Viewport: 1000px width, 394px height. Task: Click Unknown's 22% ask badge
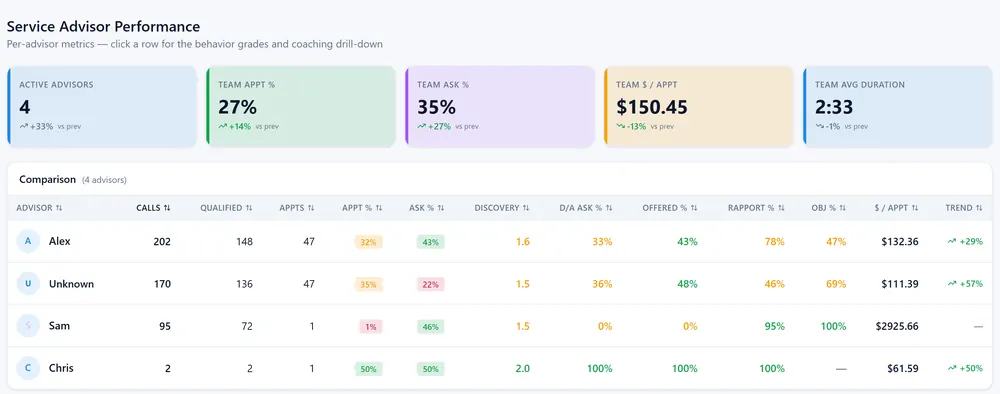pos(430,284)
